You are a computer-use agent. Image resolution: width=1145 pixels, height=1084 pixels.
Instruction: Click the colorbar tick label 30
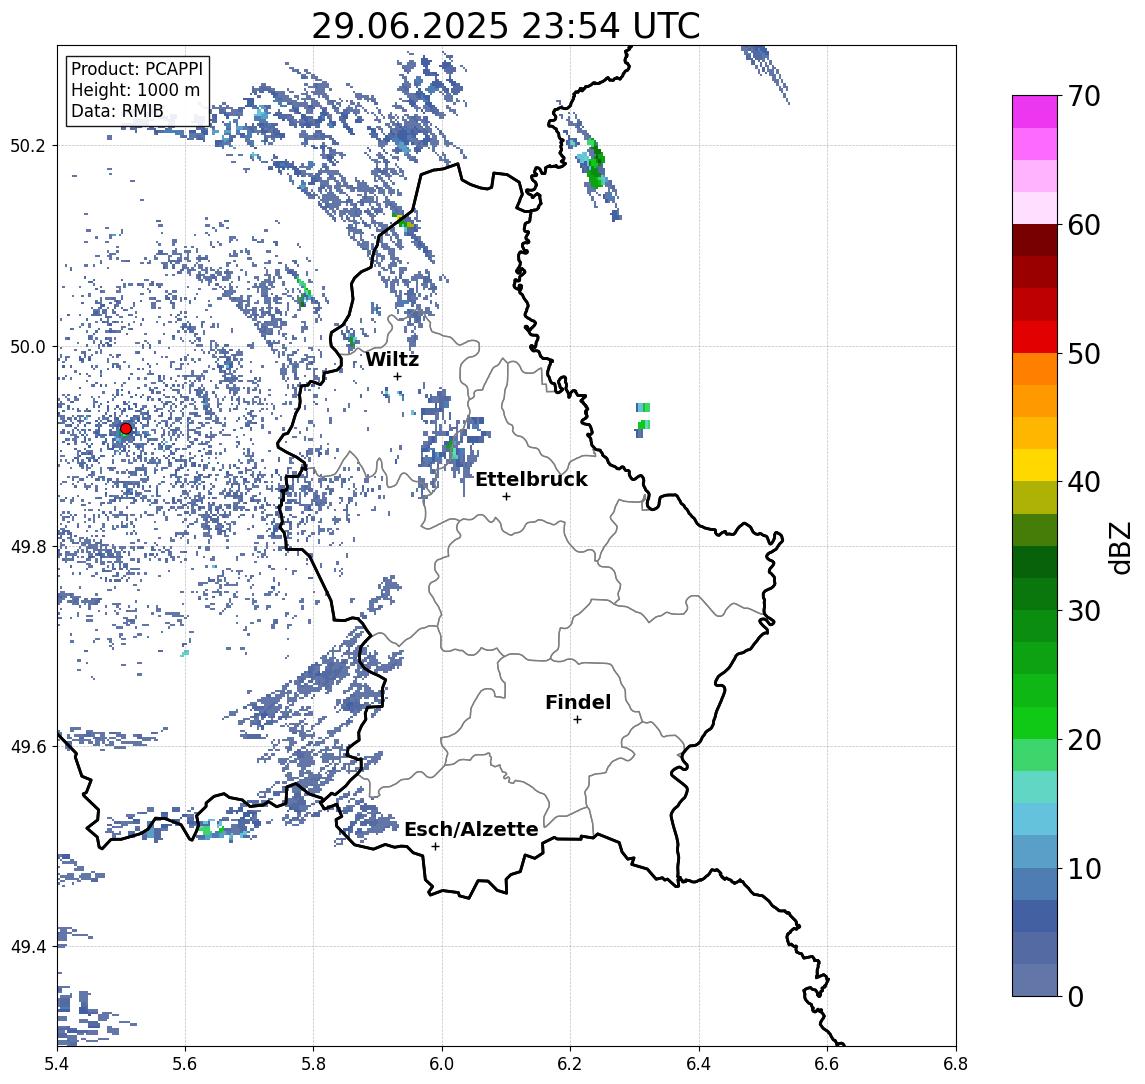point(1084,611)
